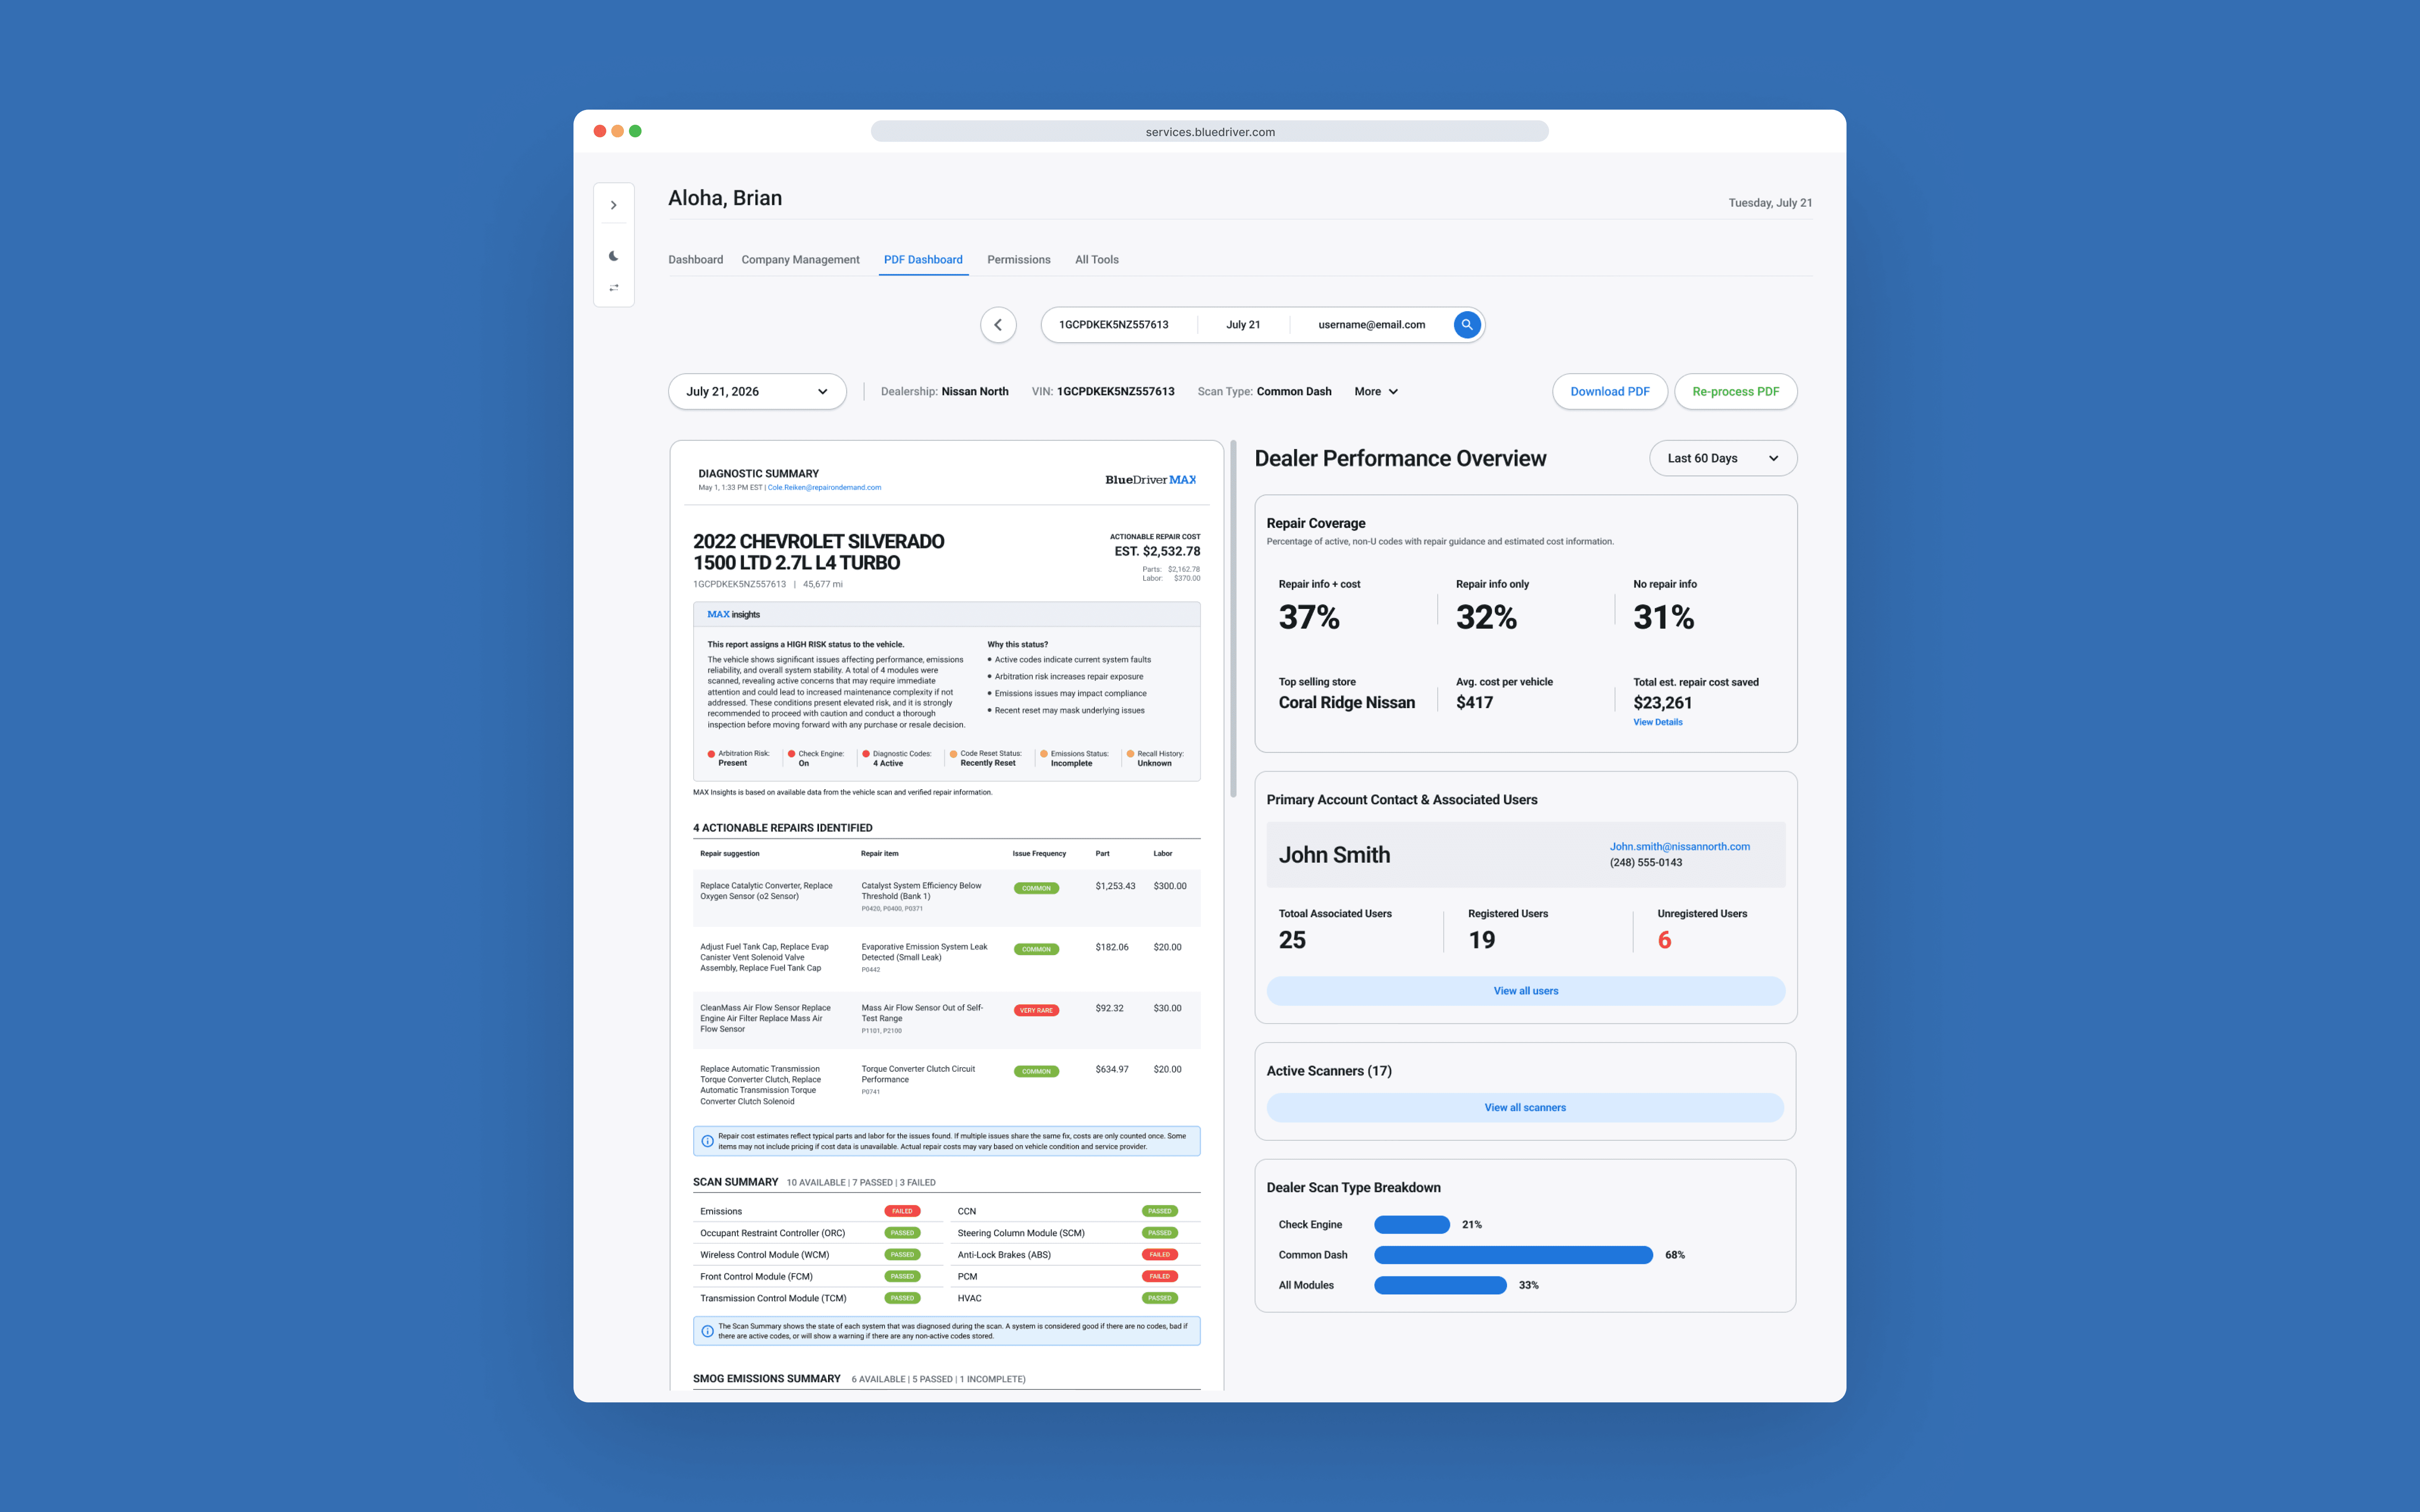Click the EST. $2,532.78 repair cost
The height and width of the screenshot is (1512, 2420).
pos(1157,551)
